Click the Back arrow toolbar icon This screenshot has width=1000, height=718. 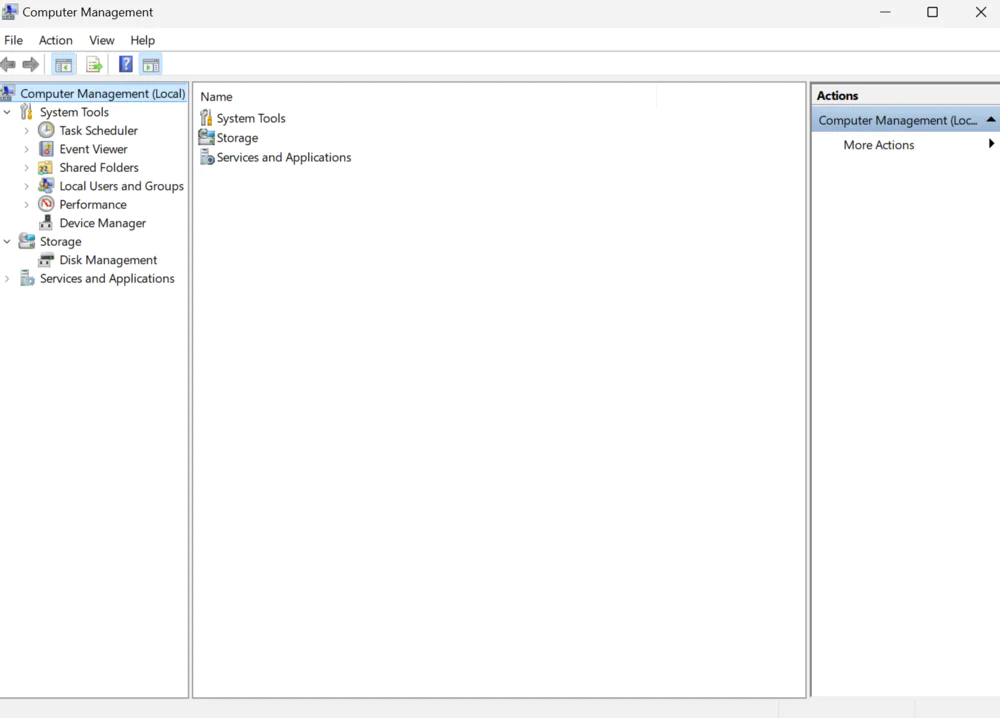point(8,64)
